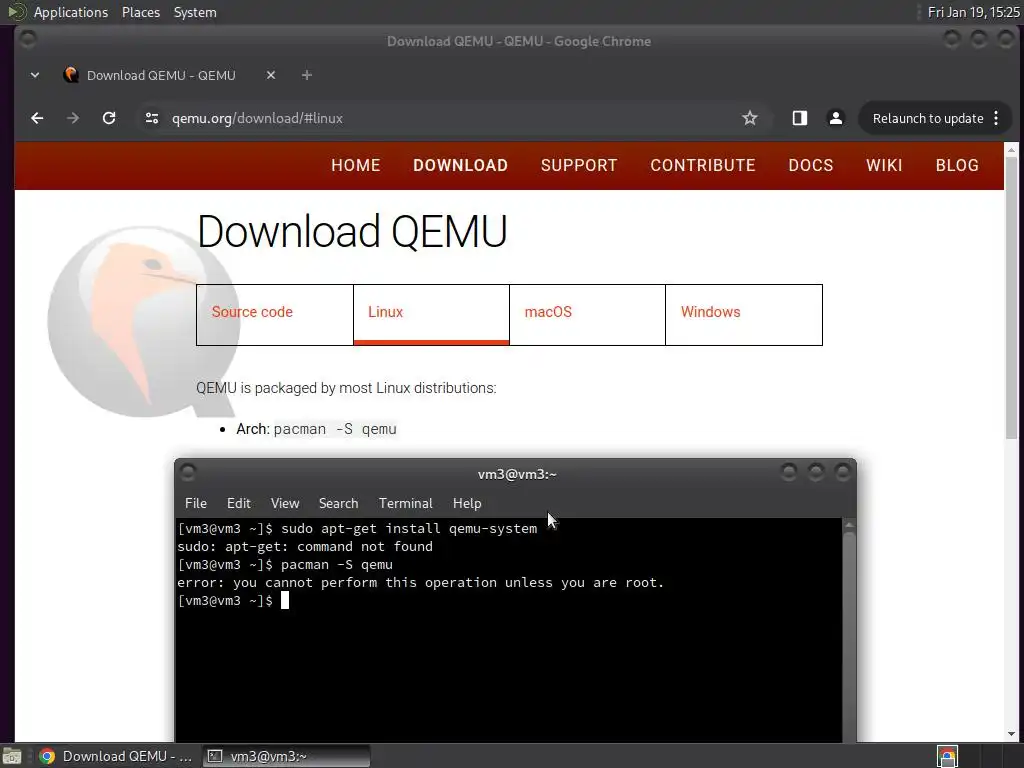Open the DOWNLOAD nav link
The width and height of the screenshot is (1024, 768).
[x=460, y=165]
